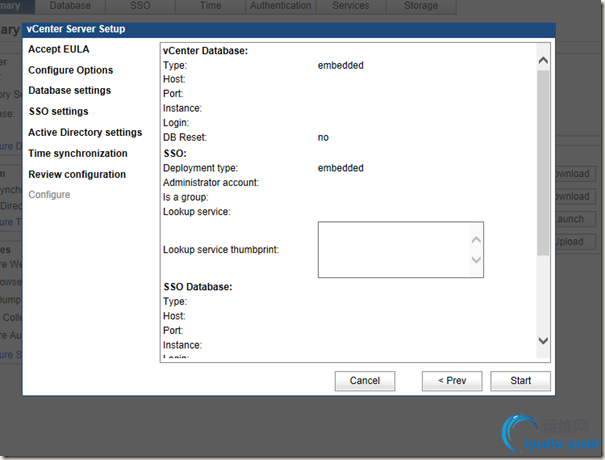Image resolution: width=605 pixels, height=460 pixels.
Task: Select the SSO settings step
Action: click(x=58, y=112)
